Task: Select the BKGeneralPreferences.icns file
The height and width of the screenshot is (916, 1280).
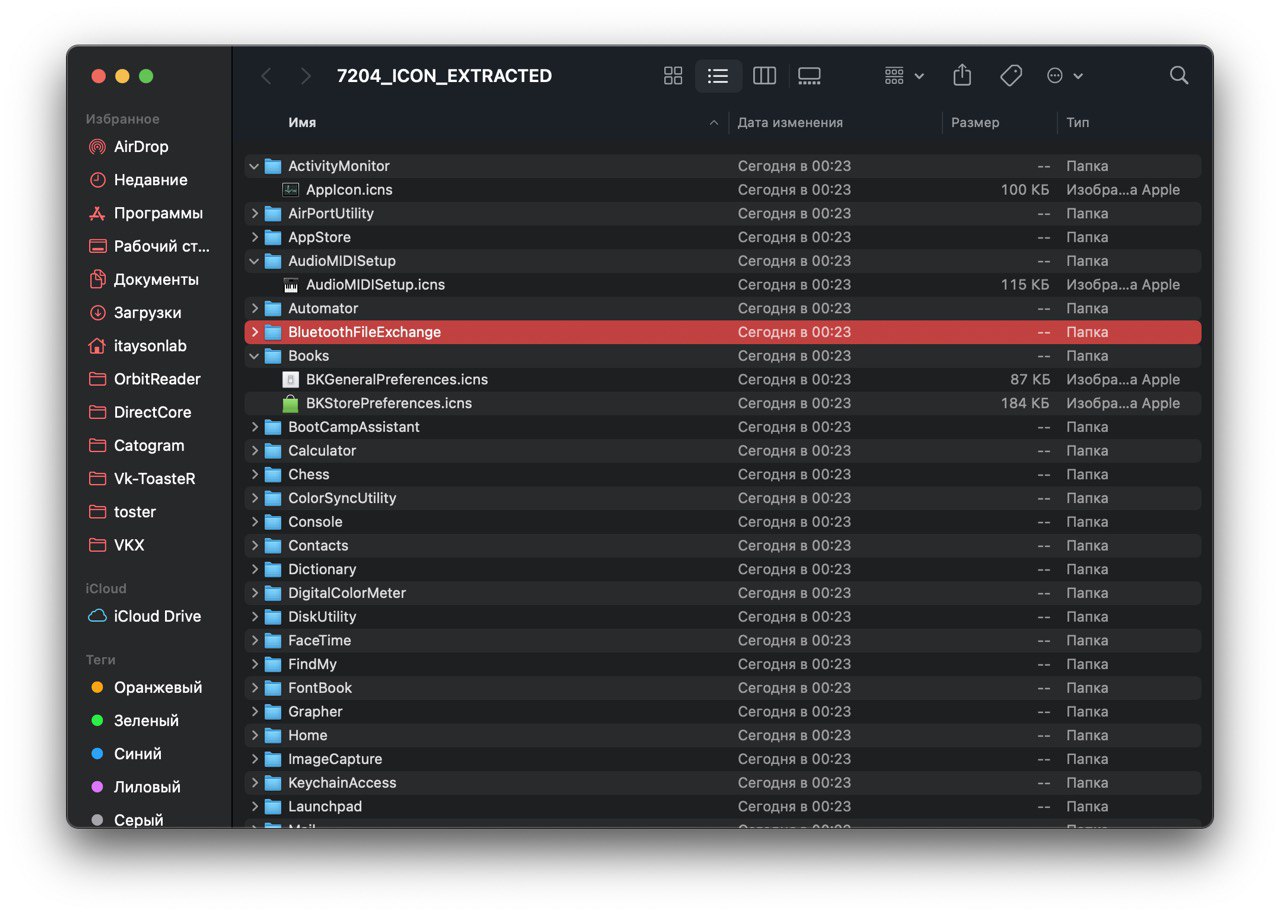Action: (x=723, y=380)
